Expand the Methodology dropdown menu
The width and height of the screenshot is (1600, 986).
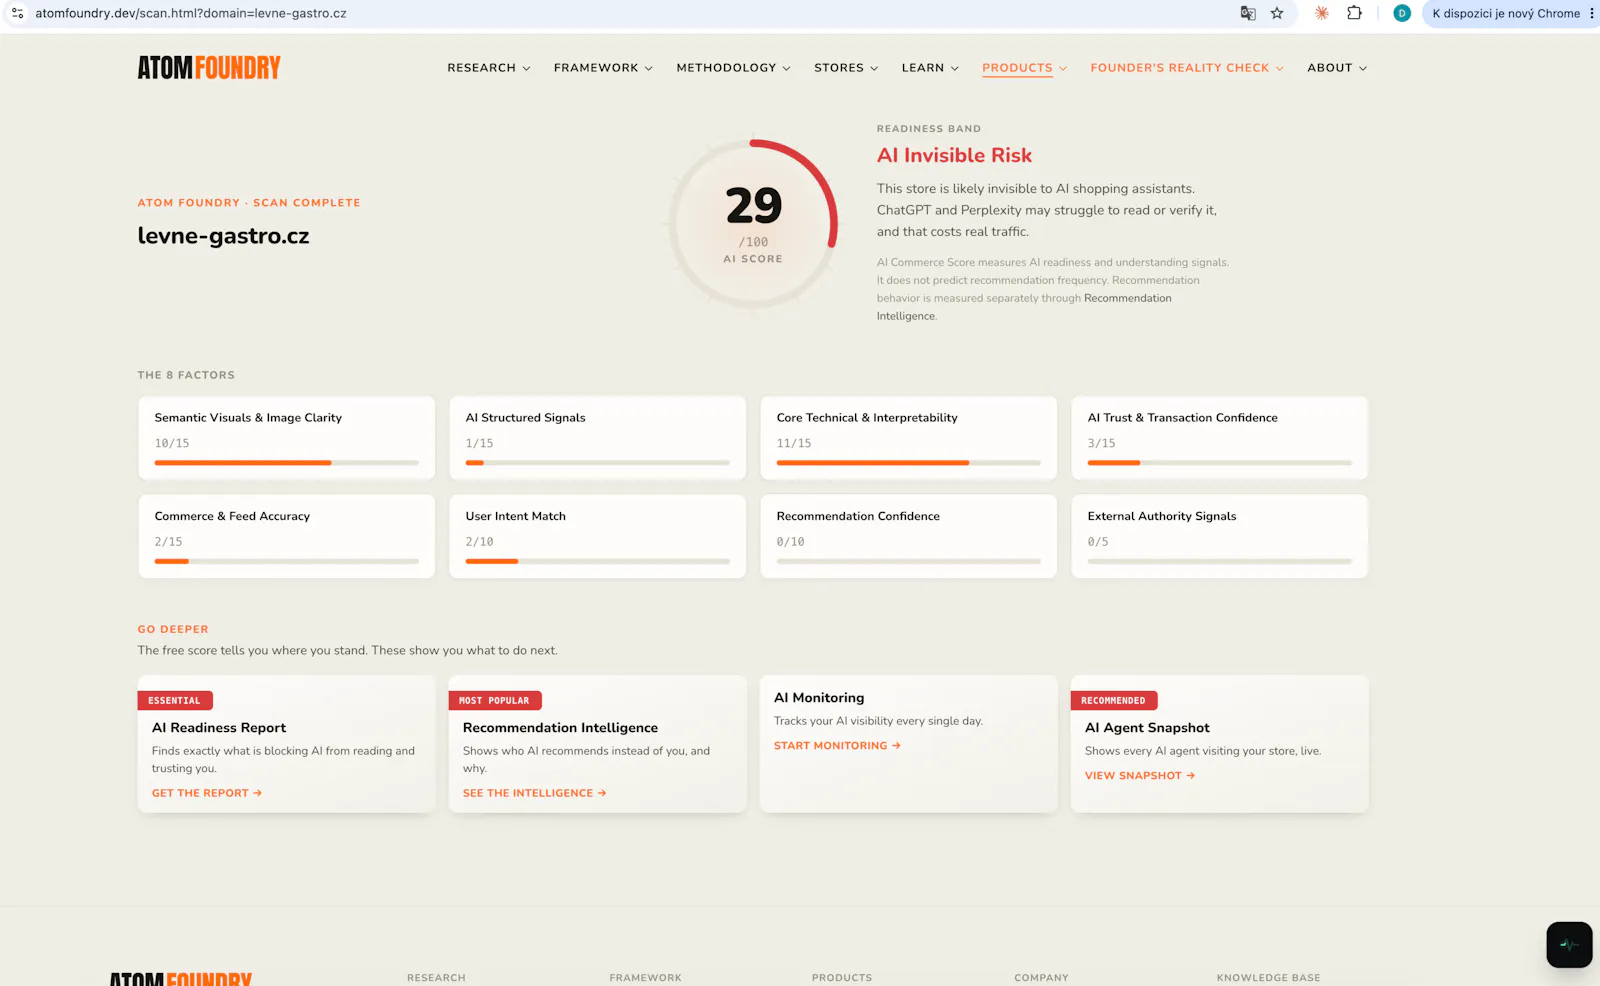tap(733, 68)
